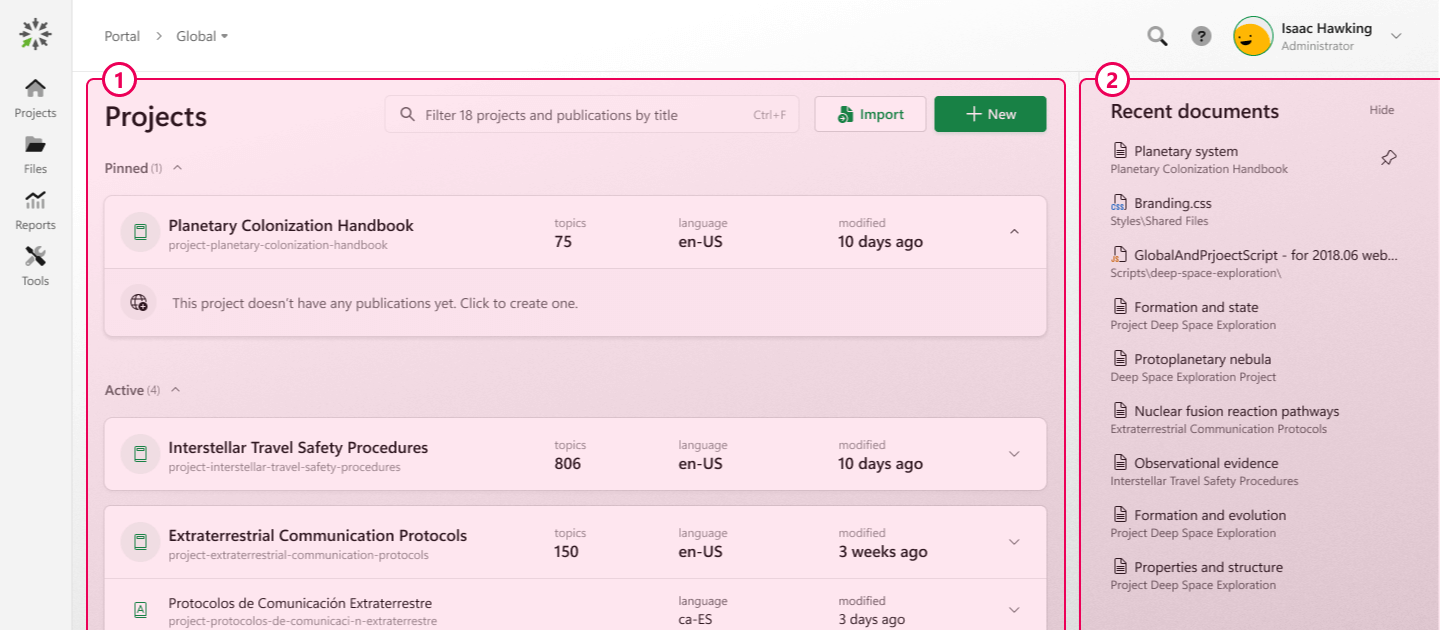Open the Global breadcrumb dropdown
Viewport: 1440px width, 630px height.
201,36
